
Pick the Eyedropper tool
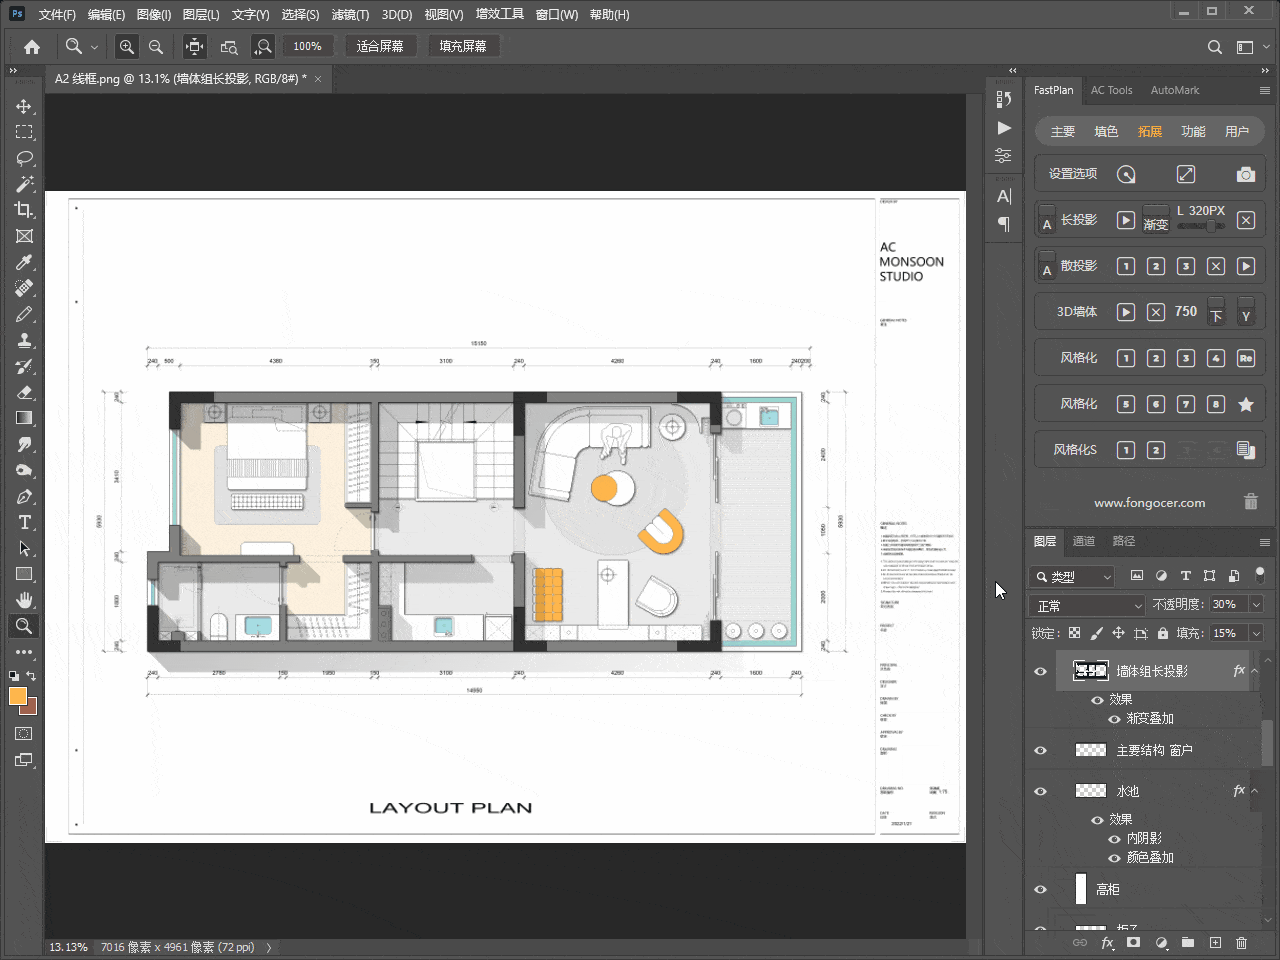24,262
